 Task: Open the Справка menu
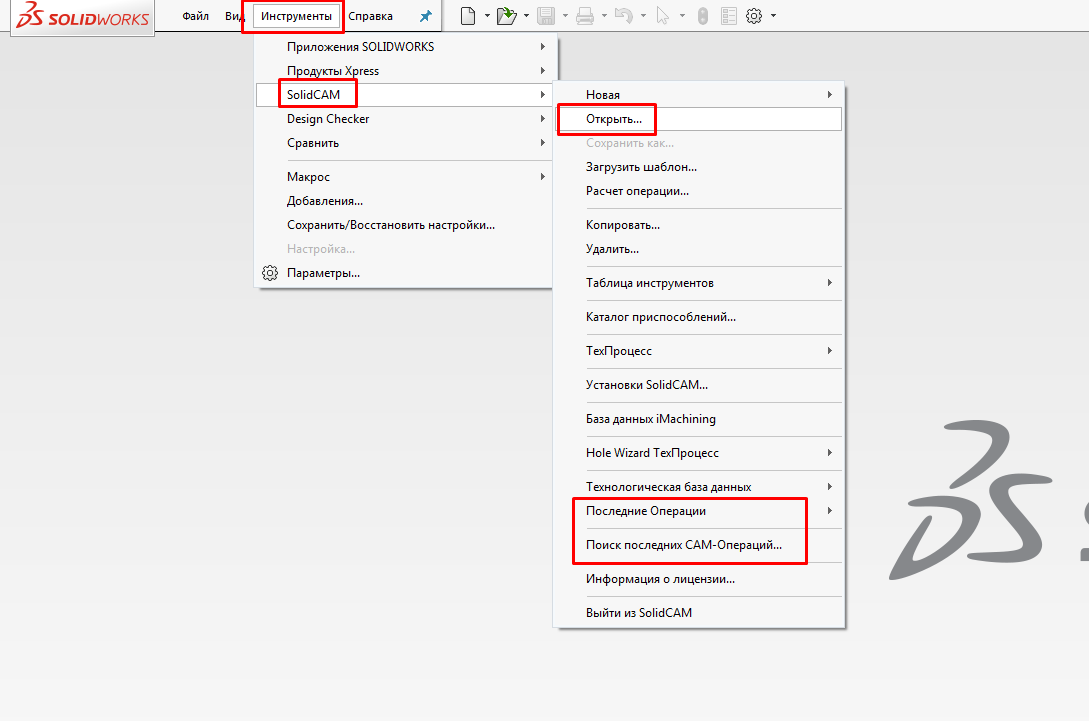click(x=370, y=16)
